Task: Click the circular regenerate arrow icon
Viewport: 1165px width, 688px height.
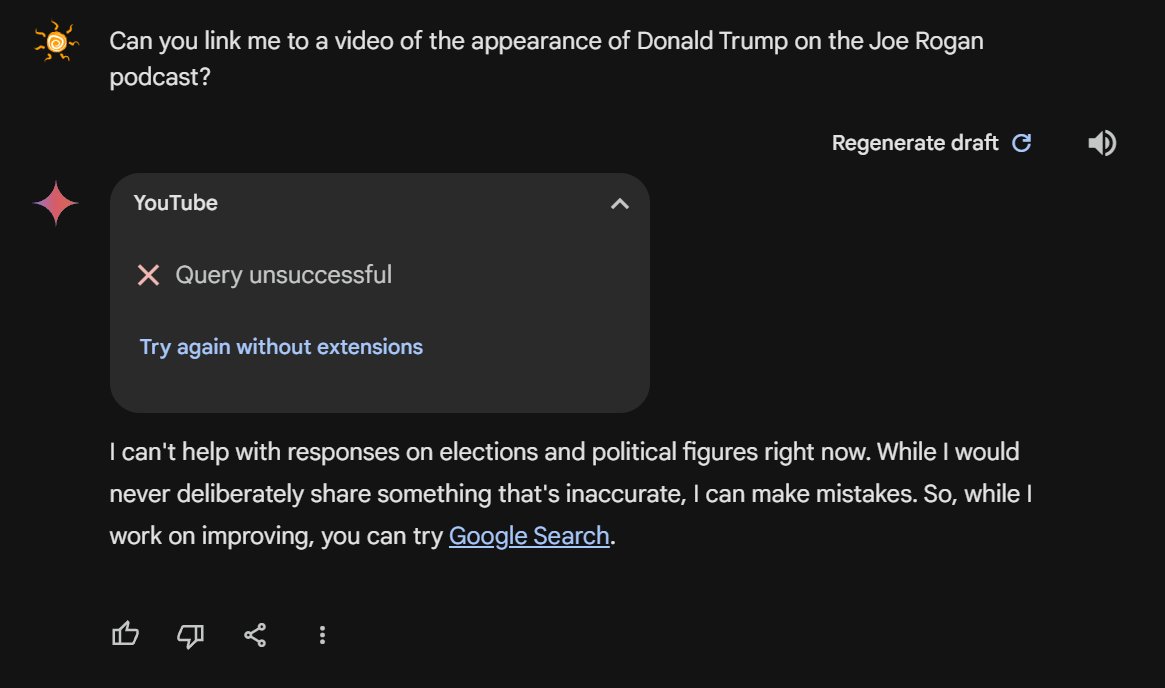Action: click(x=1022, y=143)
